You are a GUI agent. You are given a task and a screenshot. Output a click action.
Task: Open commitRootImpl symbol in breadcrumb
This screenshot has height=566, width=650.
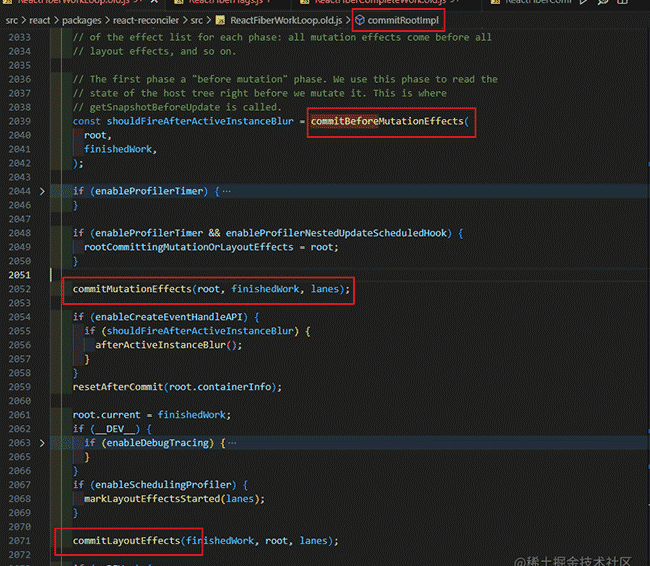tap(403, 20)
